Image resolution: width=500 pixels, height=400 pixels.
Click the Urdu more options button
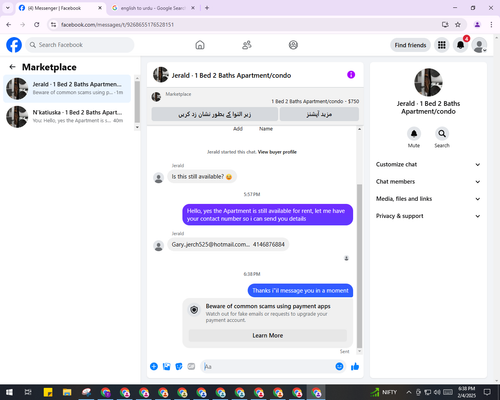click(319, 114)
